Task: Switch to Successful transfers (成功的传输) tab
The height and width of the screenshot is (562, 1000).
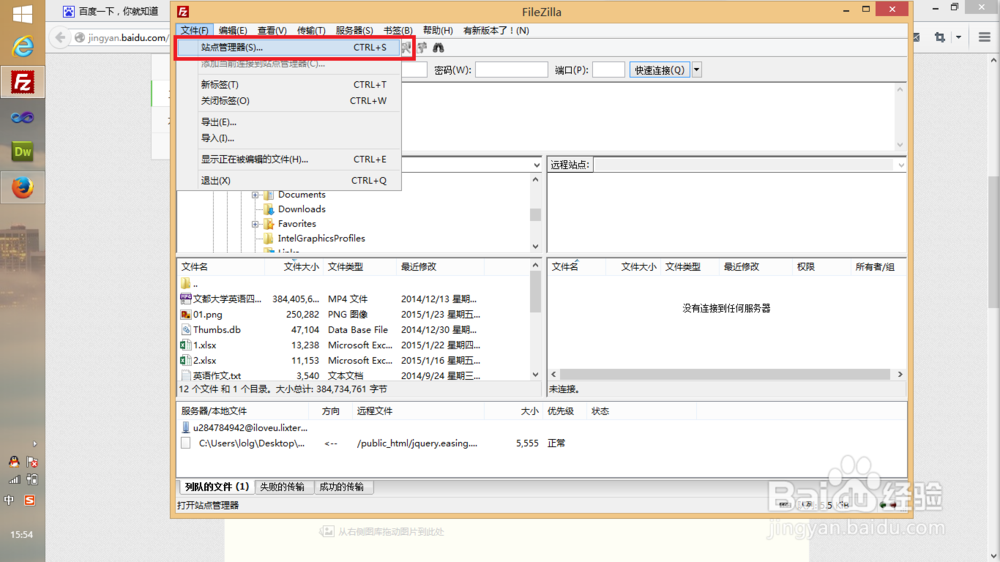Action: coord(342,487)
